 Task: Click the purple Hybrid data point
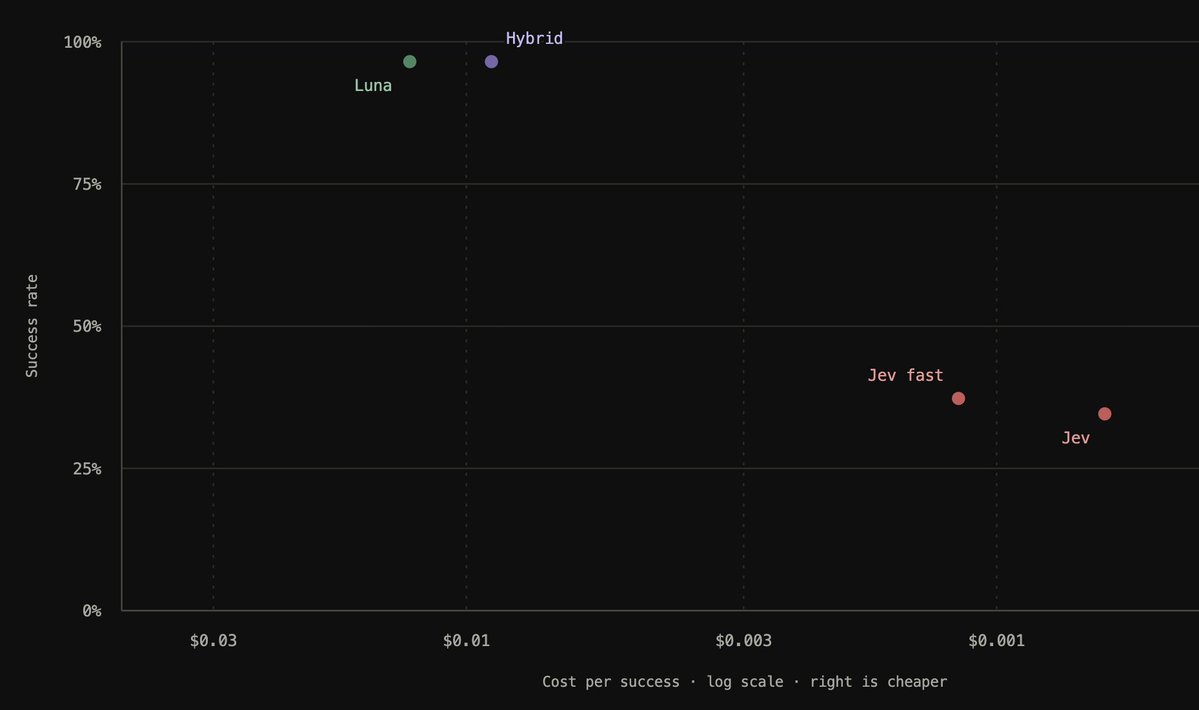click(x=492, y=62)
